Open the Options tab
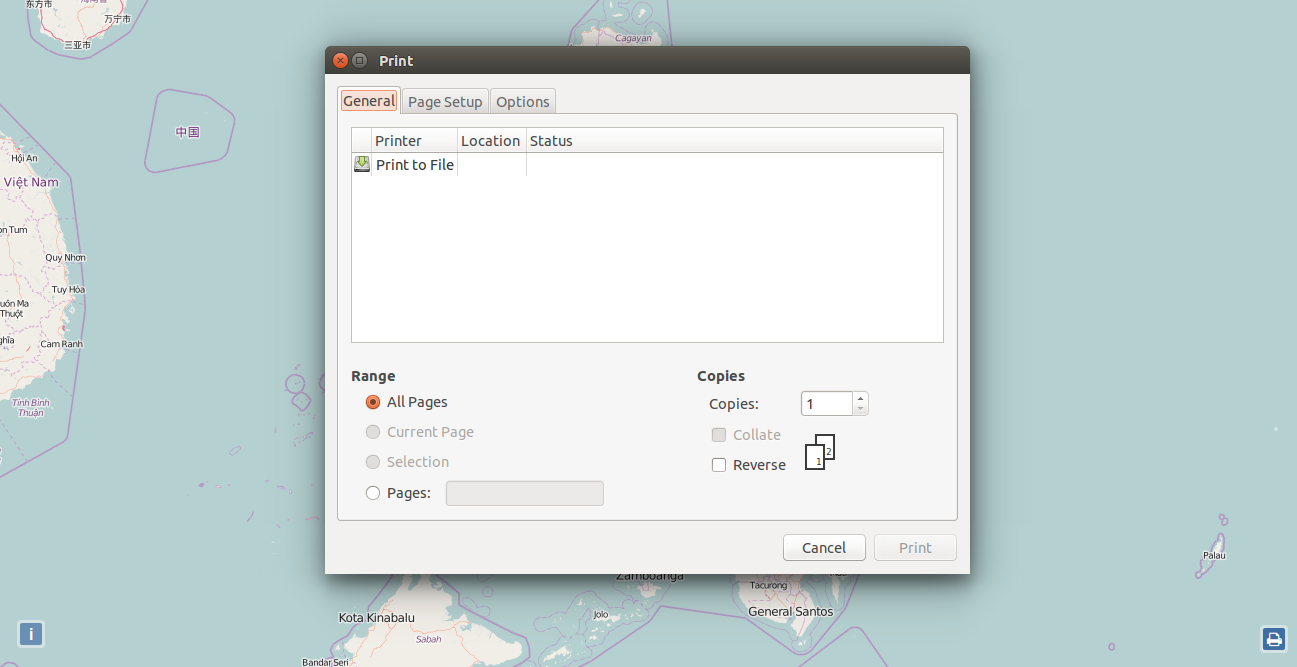 (x=523, y=102)
